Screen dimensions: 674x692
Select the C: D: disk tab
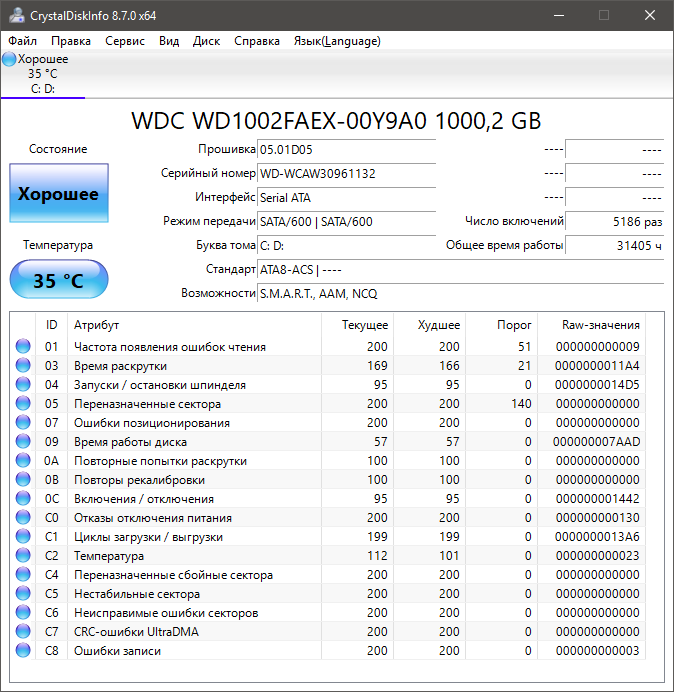[43, 74]
